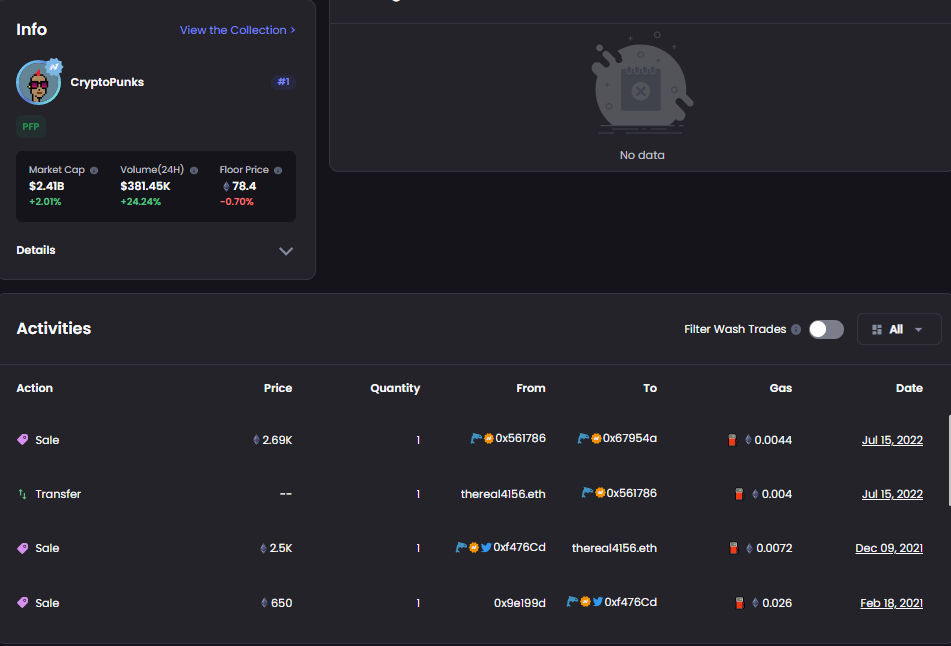Select the PFP category tag
The image size is (951, 646).
coord(31,126)
